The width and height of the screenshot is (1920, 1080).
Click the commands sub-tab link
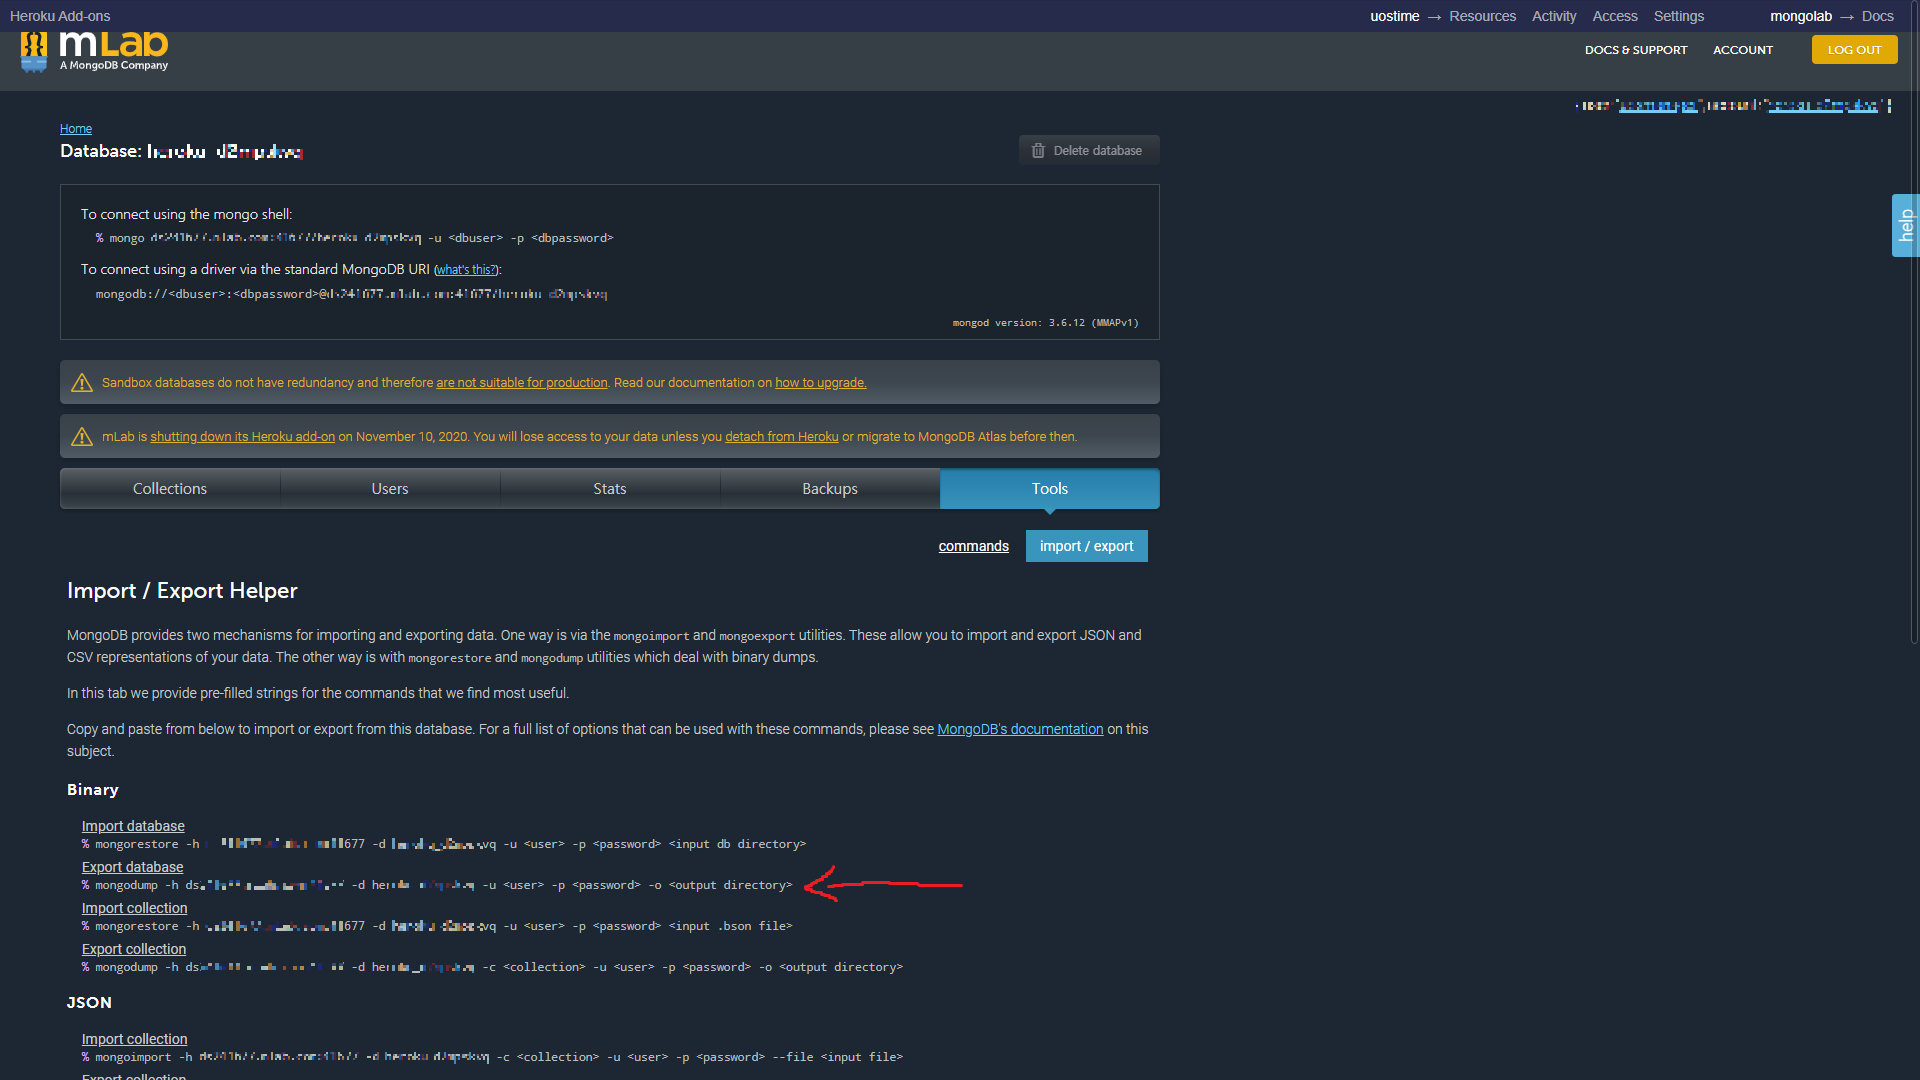(973, 546)
